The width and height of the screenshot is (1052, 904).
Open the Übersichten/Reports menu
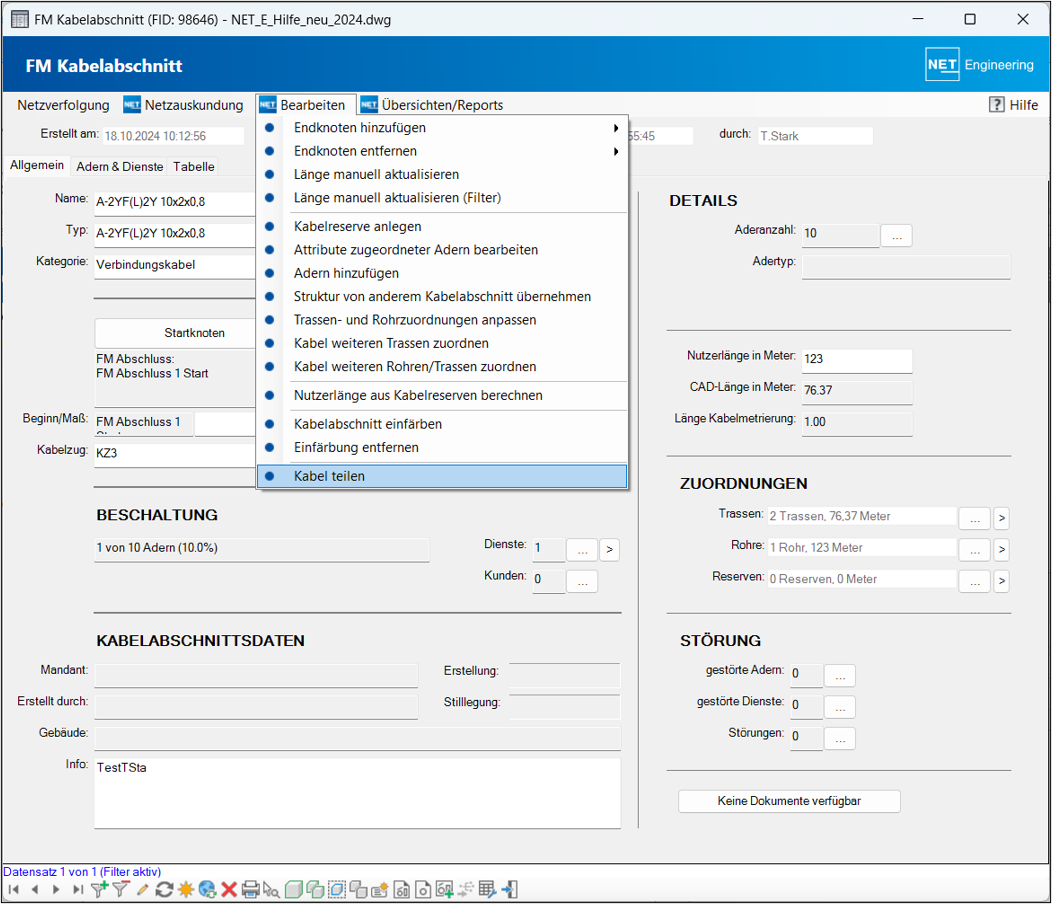tap(433, 105)
